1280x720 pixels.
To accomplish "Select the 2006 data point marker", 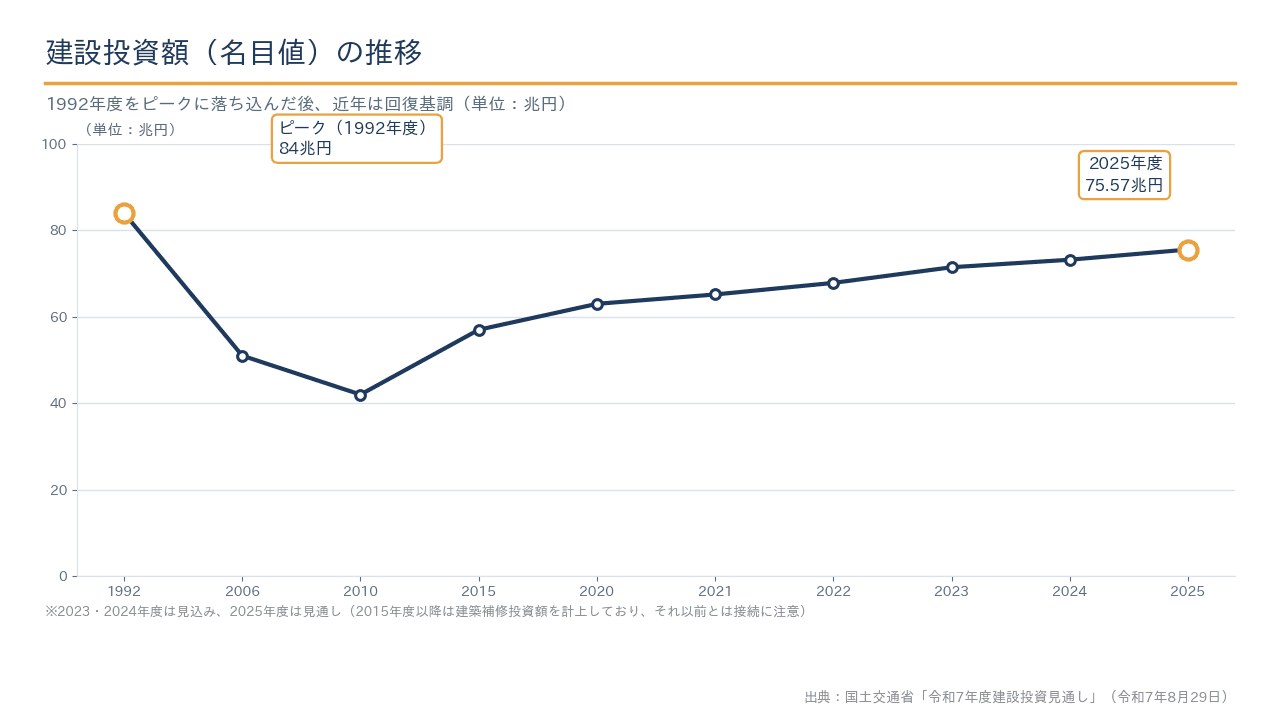I will click(x=242, y=356).
